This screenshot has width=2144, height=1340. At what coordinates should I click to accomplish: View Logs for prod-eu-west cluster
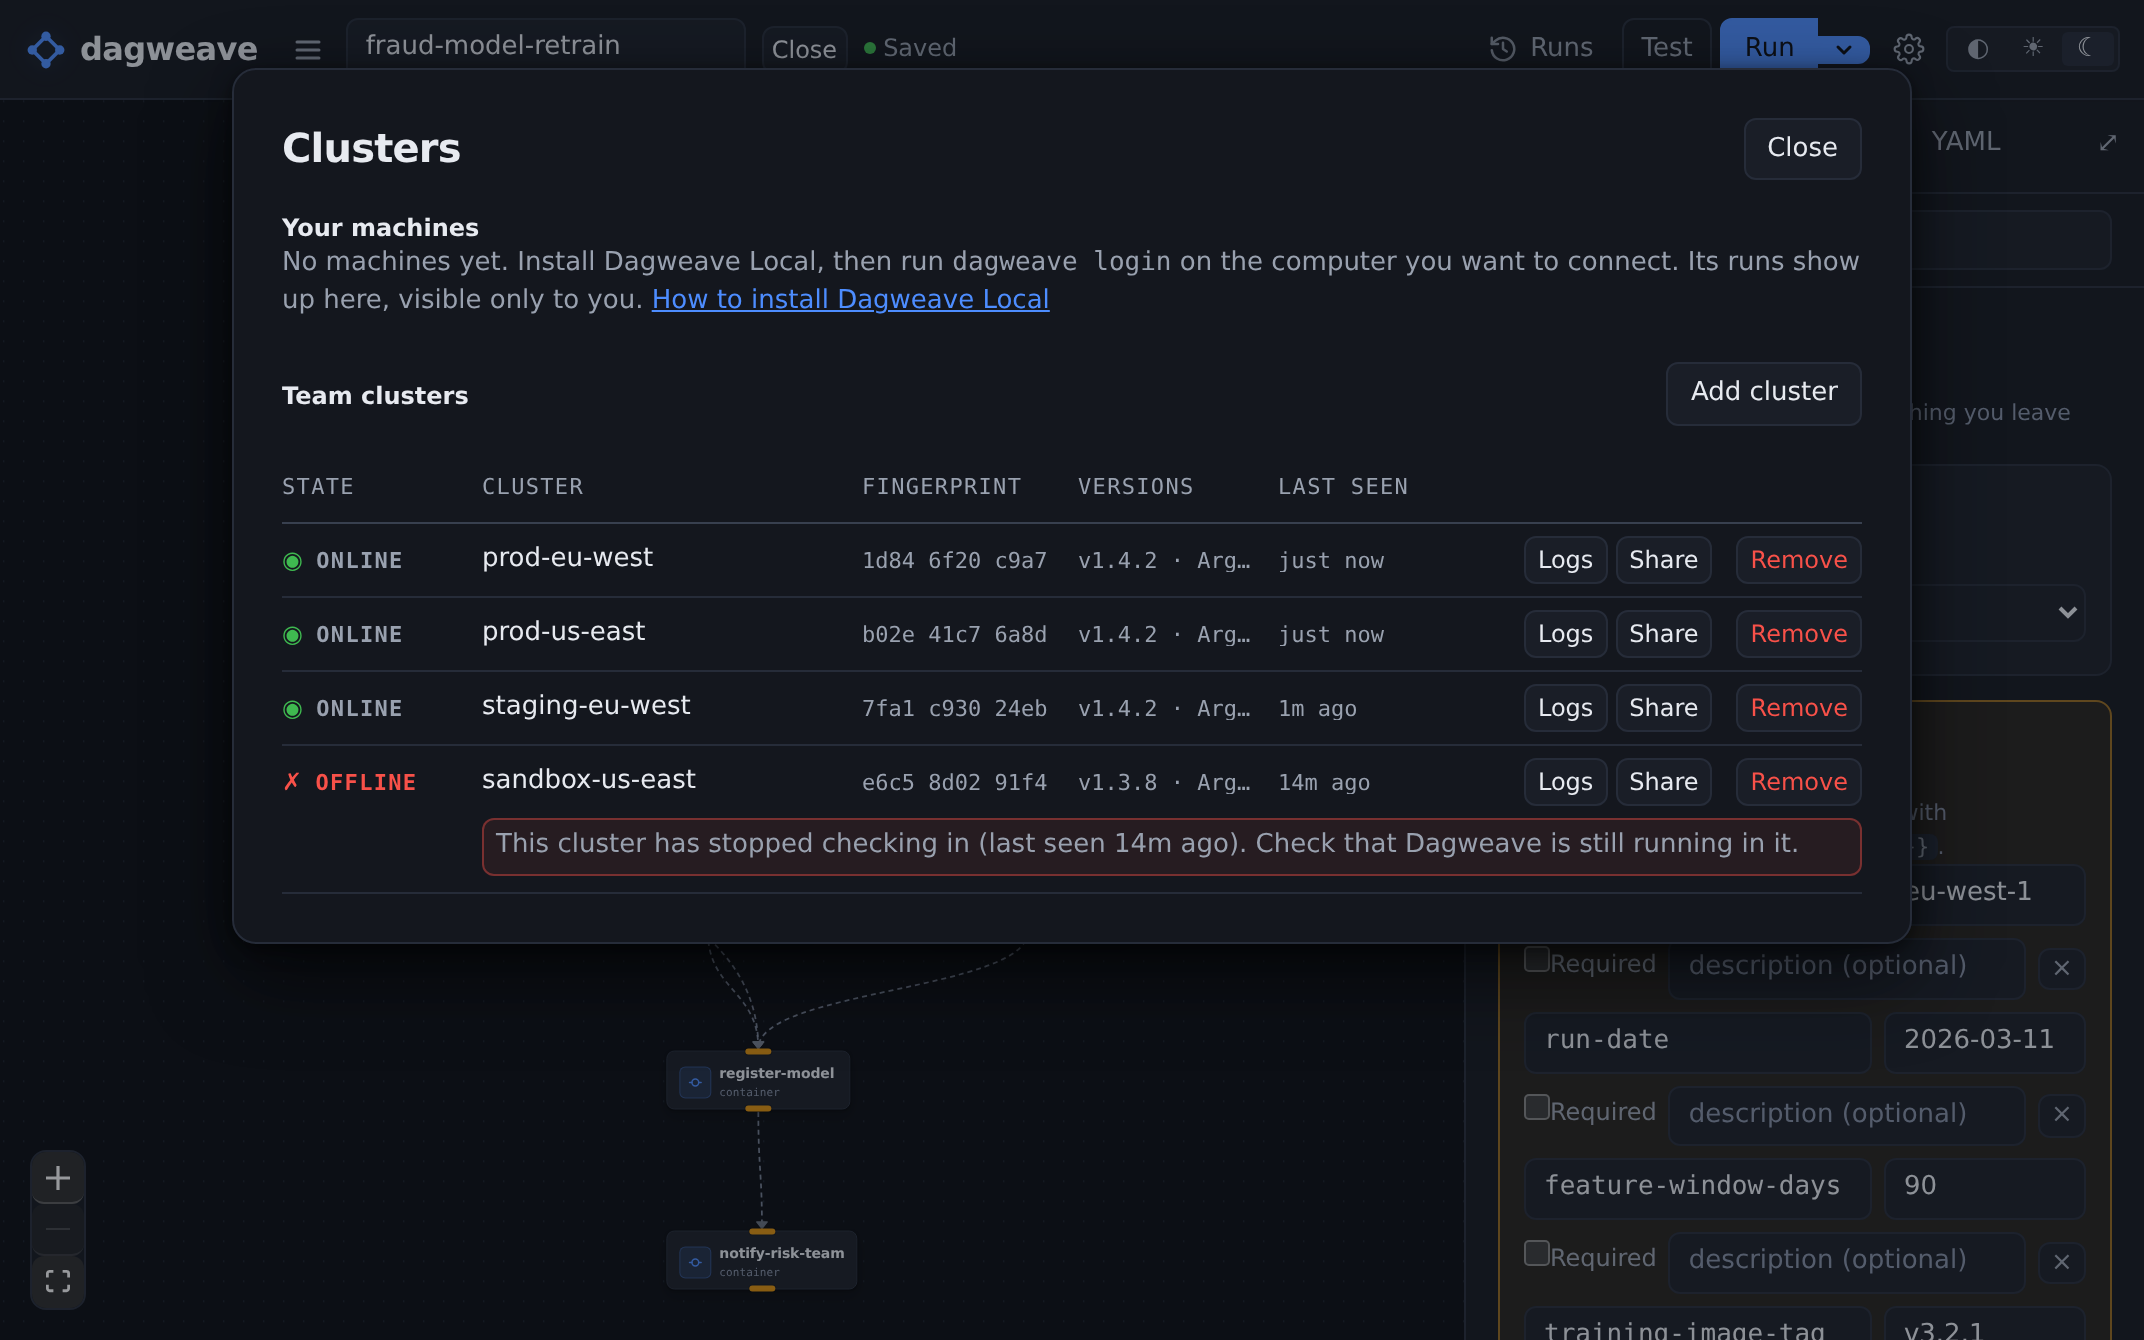[x=1565, y=560]
